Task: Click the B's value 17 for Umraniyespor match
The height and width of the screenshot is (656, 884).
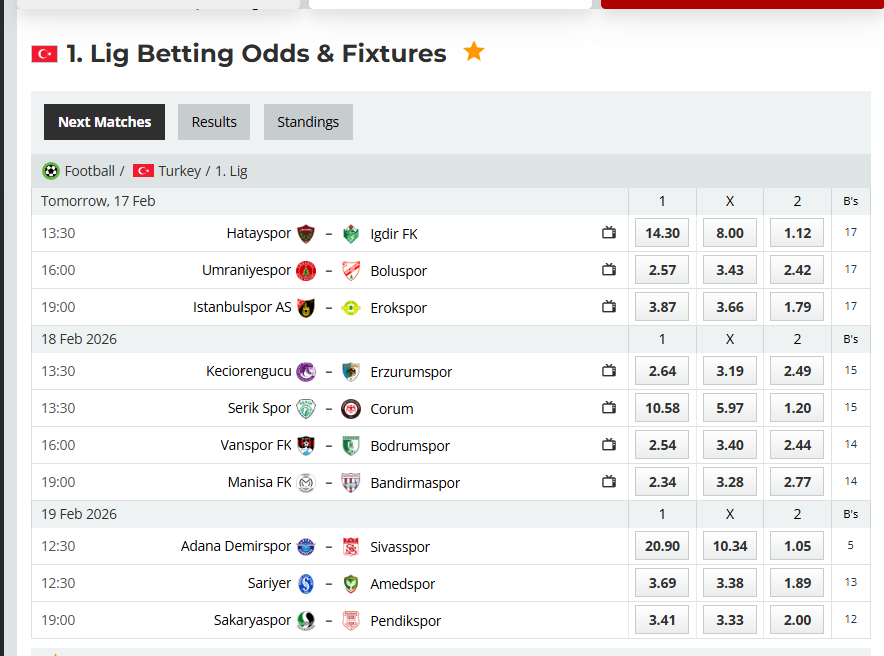Action: [x=850, y=269]
